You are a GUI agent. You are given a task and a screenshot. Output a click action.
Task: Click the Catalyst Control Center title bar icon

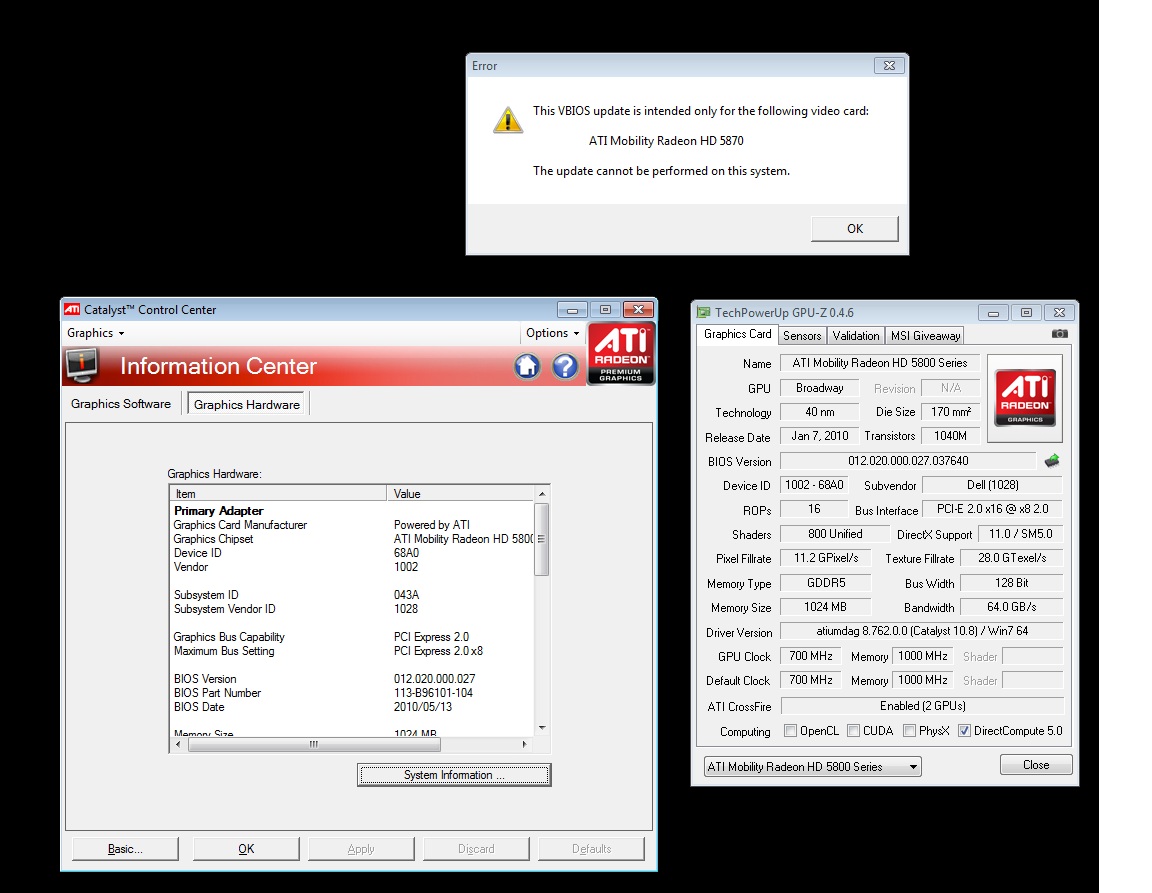point(72,309)
